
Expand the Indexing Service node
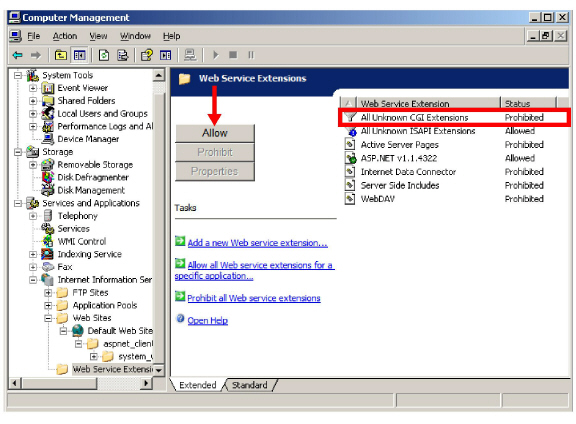tap(33, 254)
